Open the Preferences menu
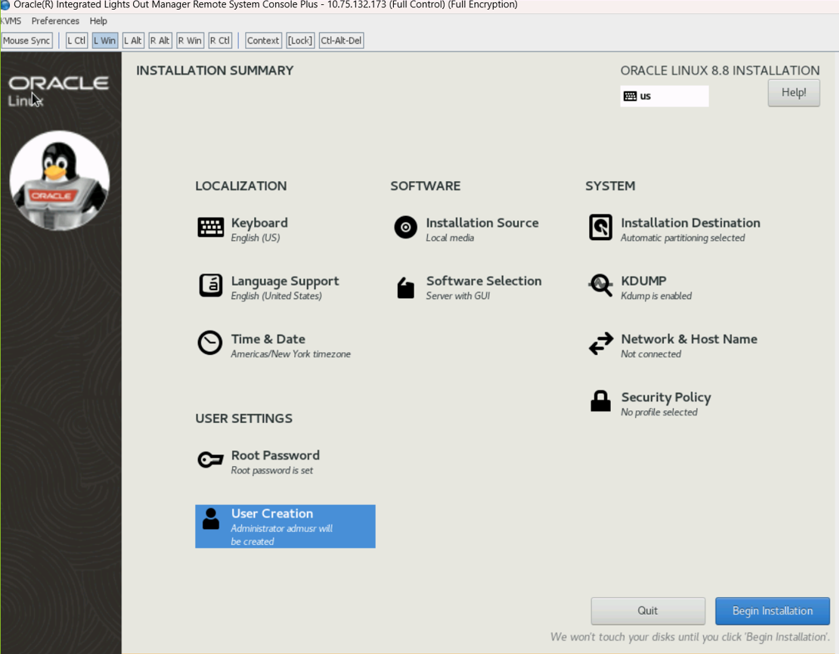This screenshot has width=839, height=654. [55, 21]
